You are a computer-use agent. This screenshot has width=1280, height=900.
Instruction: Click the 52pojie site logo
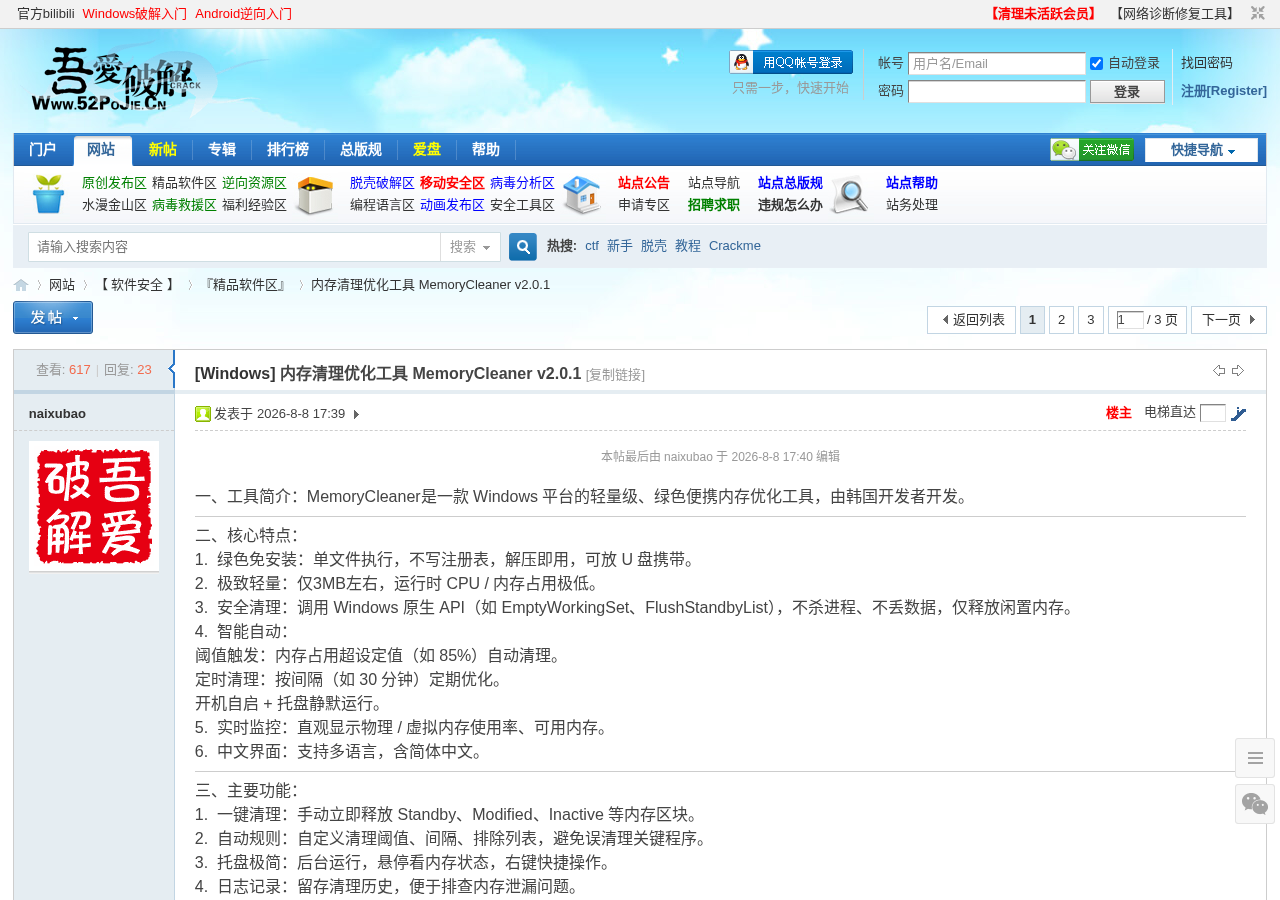click(x=116, y=80)
